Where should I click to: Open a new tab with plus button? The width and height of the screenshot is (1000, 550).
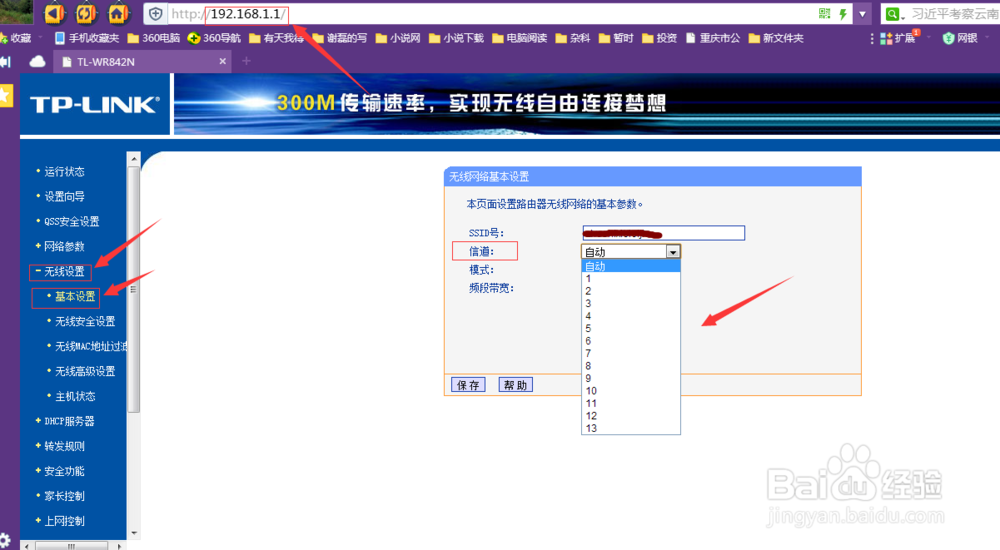point(246,61)
